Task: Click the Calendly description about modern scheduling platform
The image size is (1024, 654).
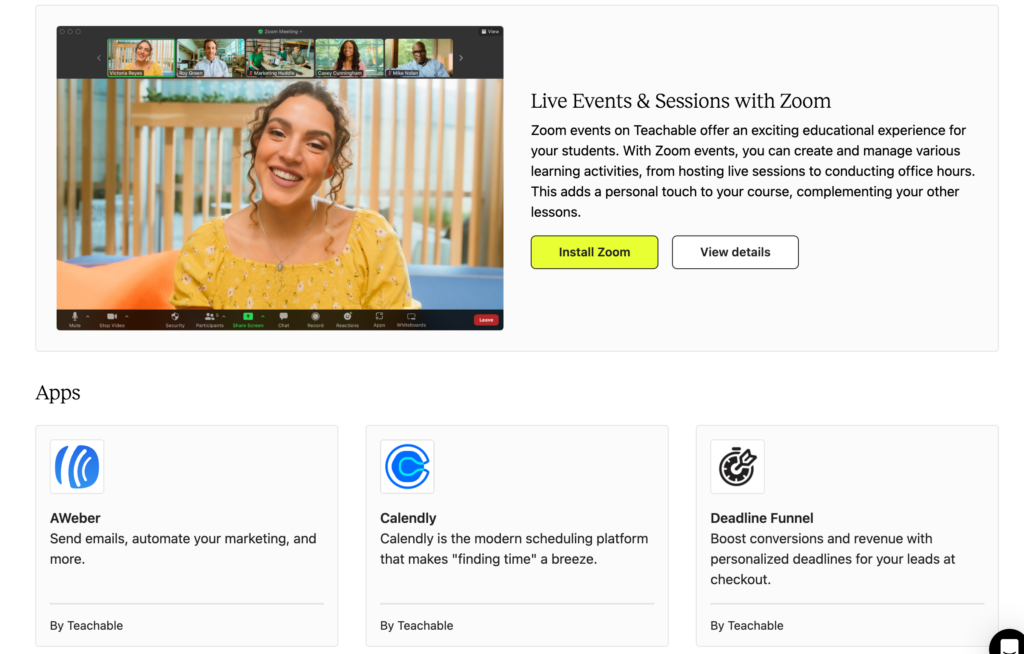Action: click(514, 549)
